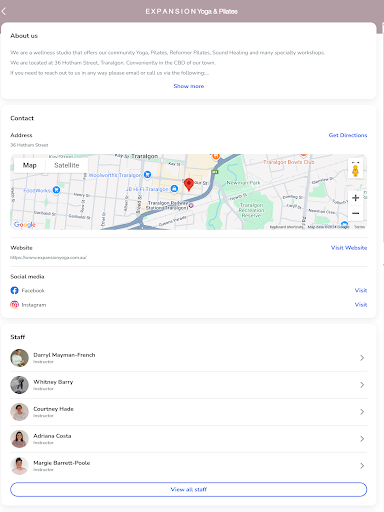Viewport: 384px width, 512px height.
Task: Click the Google logo on map
Action: (24, 225)
